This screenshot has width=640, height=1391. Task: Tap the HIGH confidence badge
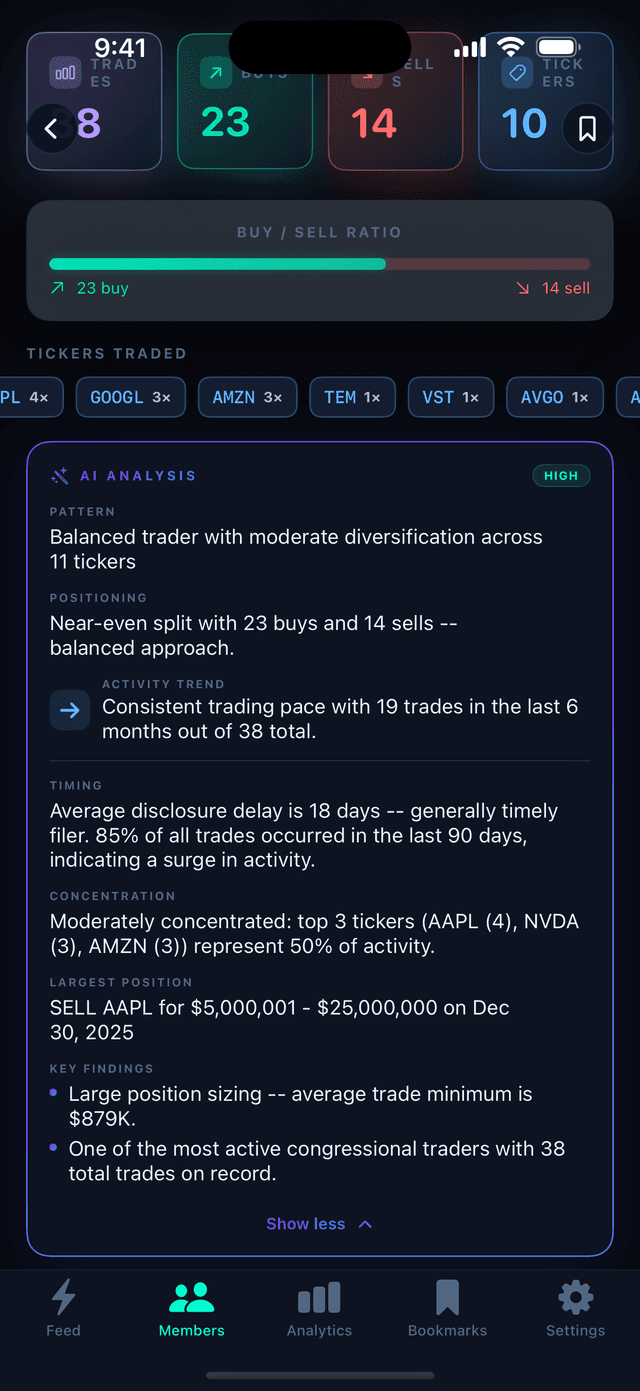pos(561,475)
